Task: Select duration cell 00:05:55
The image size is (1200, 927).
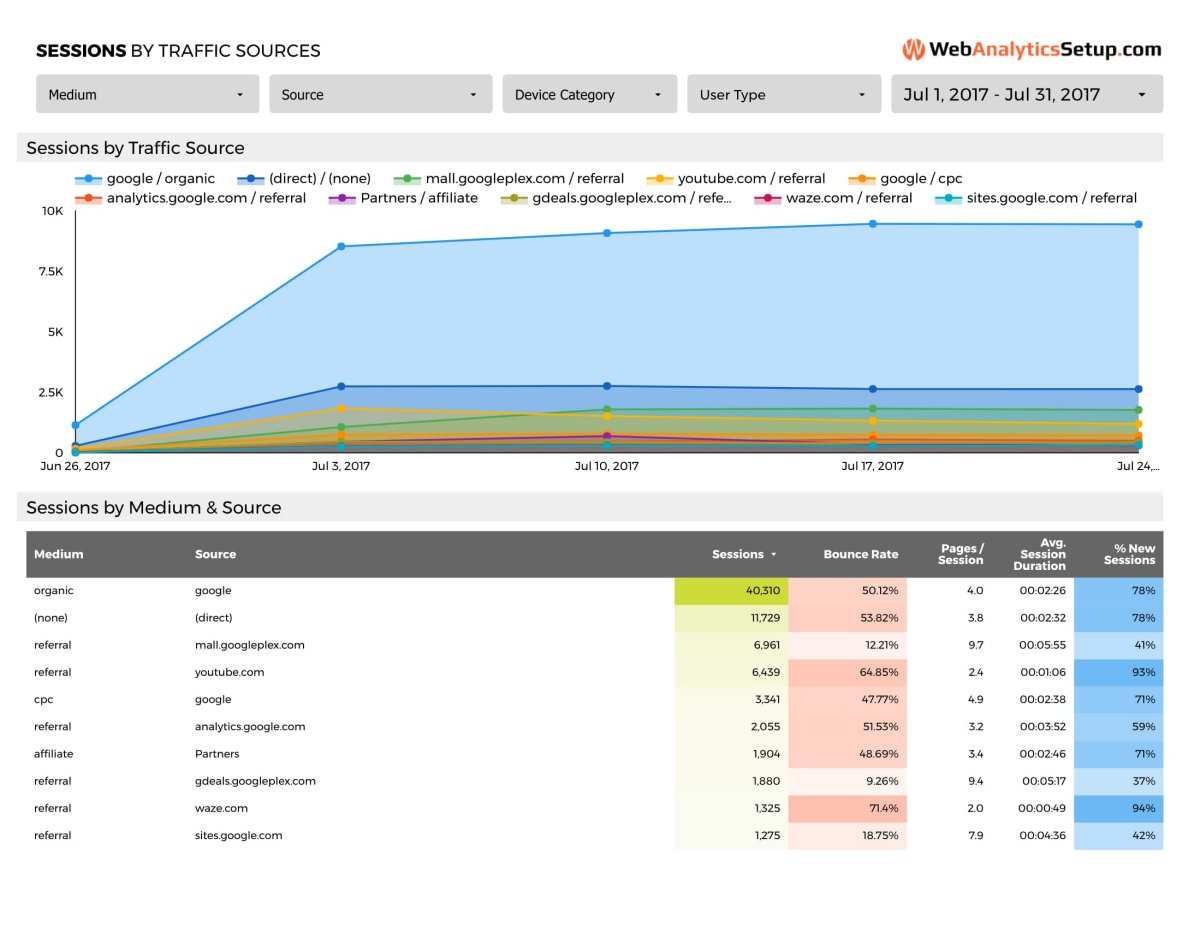Action: (1042, 645)
